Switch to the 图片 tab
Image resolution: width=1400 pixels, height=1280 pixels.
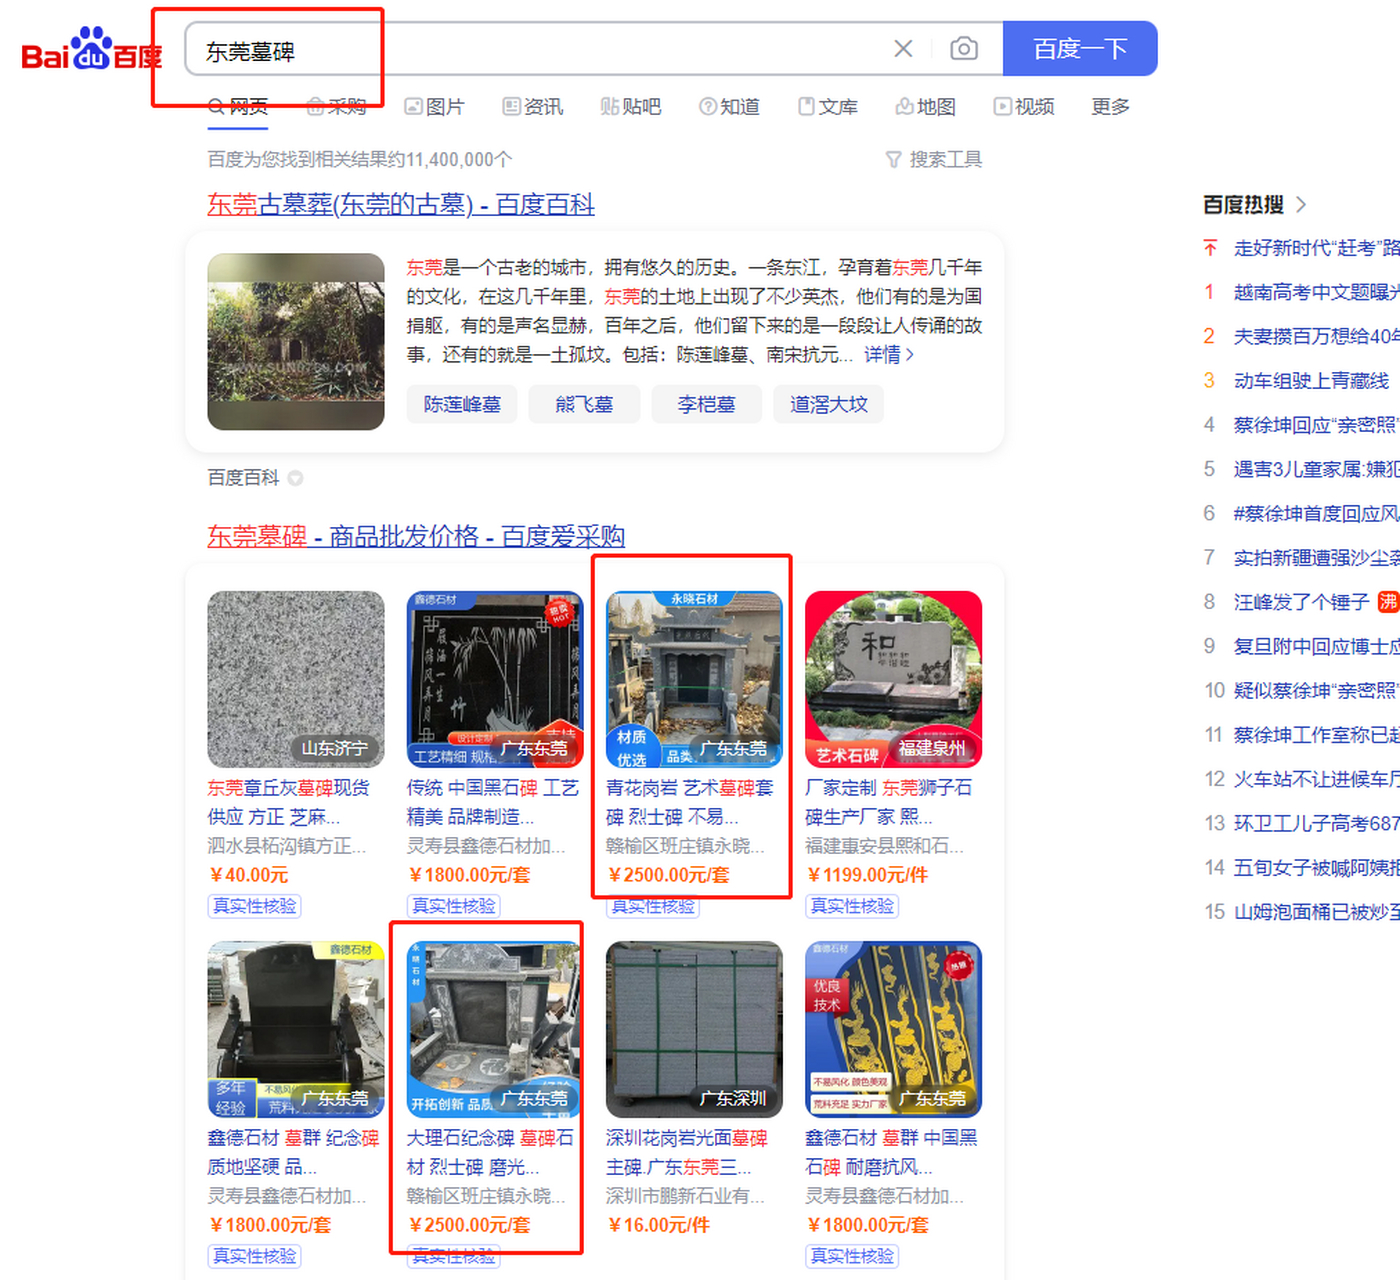click(x=435, y=106)
